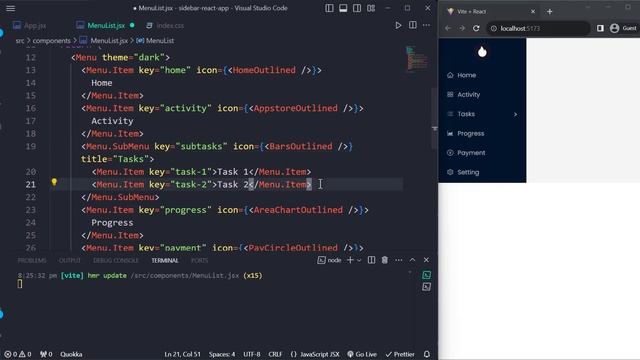The image size is (640, 360).
Task: Click the lightbulb code action on line 21
Action: (x=54, y=182)
